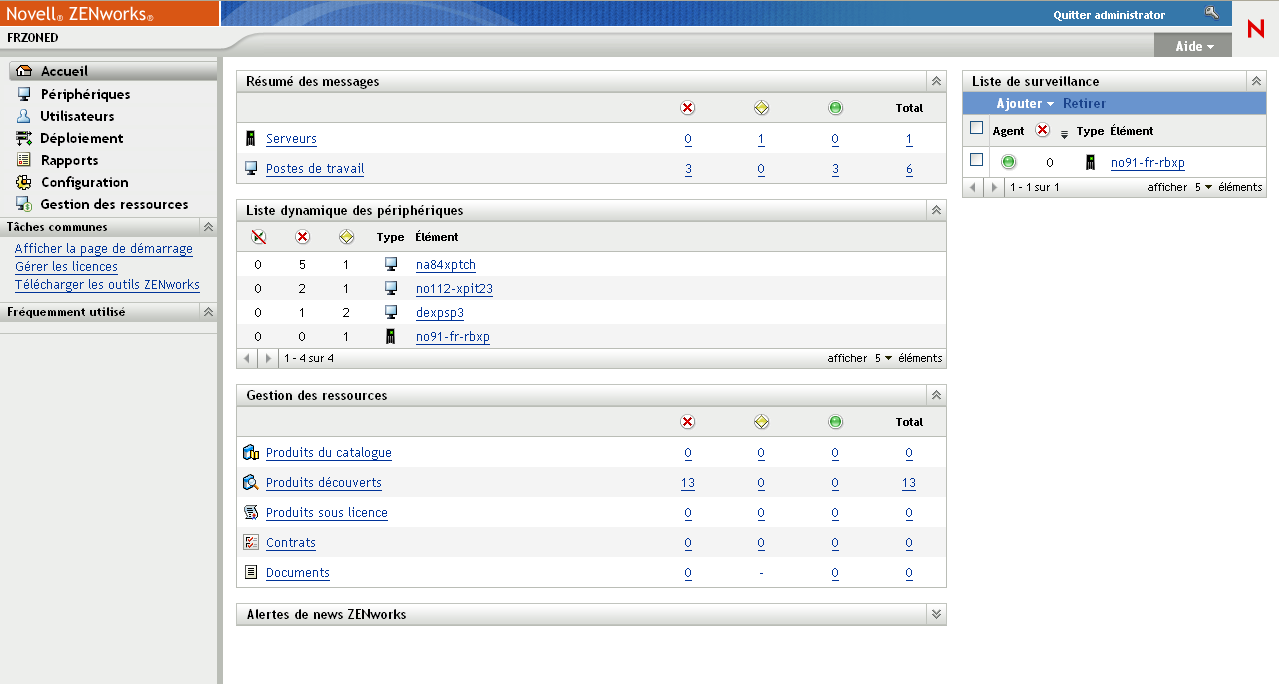The height and width of the screenshot is (684, 1279).
Task: Click the contract icon beside Contrats
Action: [x=251, y=543]
